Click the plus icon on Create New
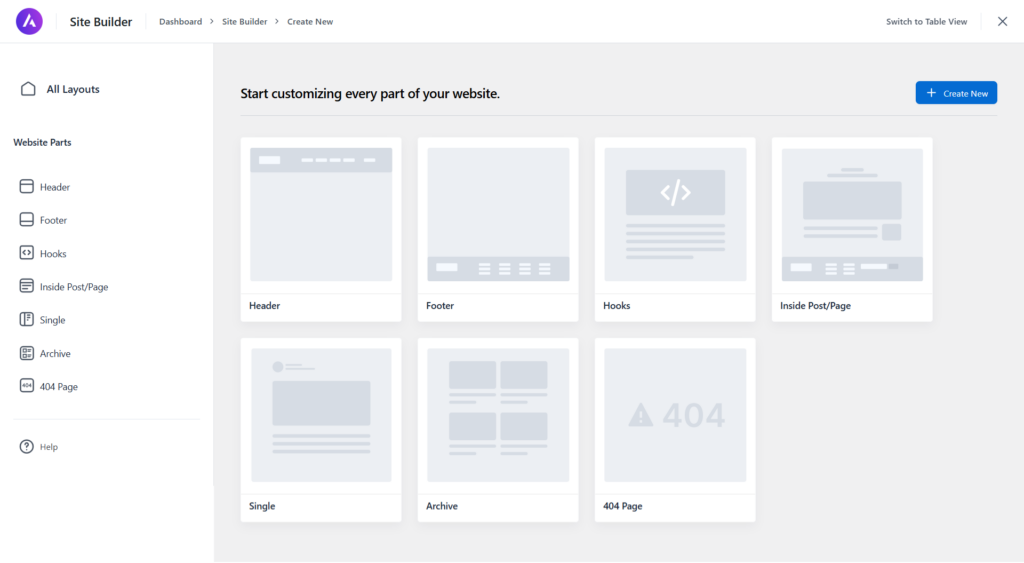The width and height of the screenshot is (1024, 563). coord(931,93)
